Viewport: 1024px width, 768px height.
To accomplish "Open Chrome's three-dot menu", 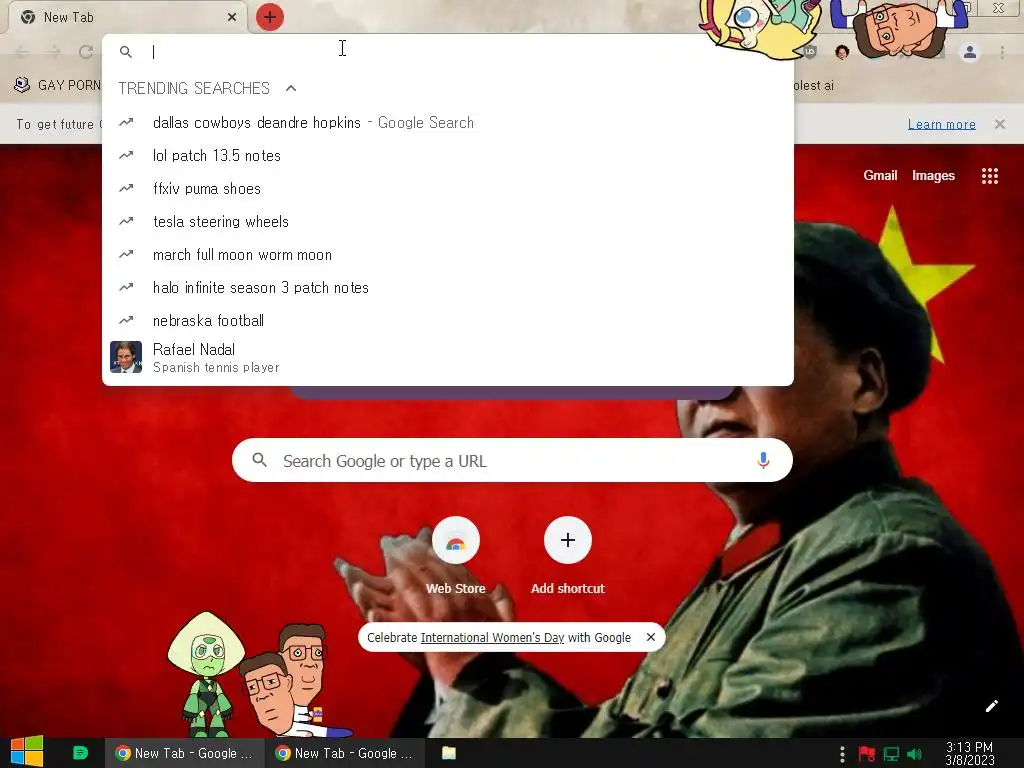I will point(1002,52).
